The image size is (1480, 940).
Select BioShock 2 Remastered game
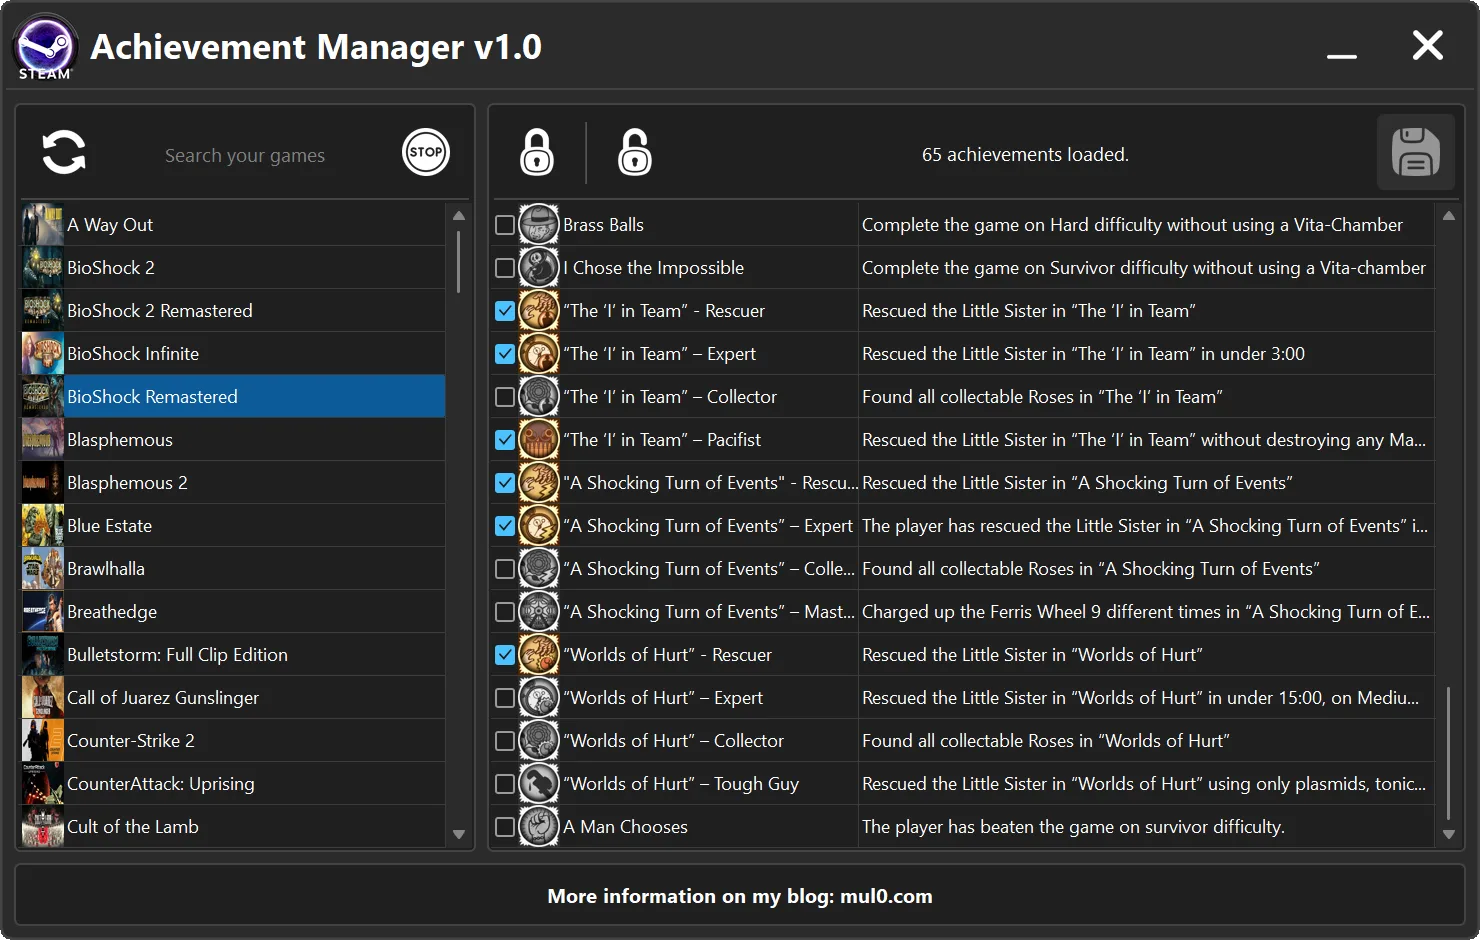point(233,311)
